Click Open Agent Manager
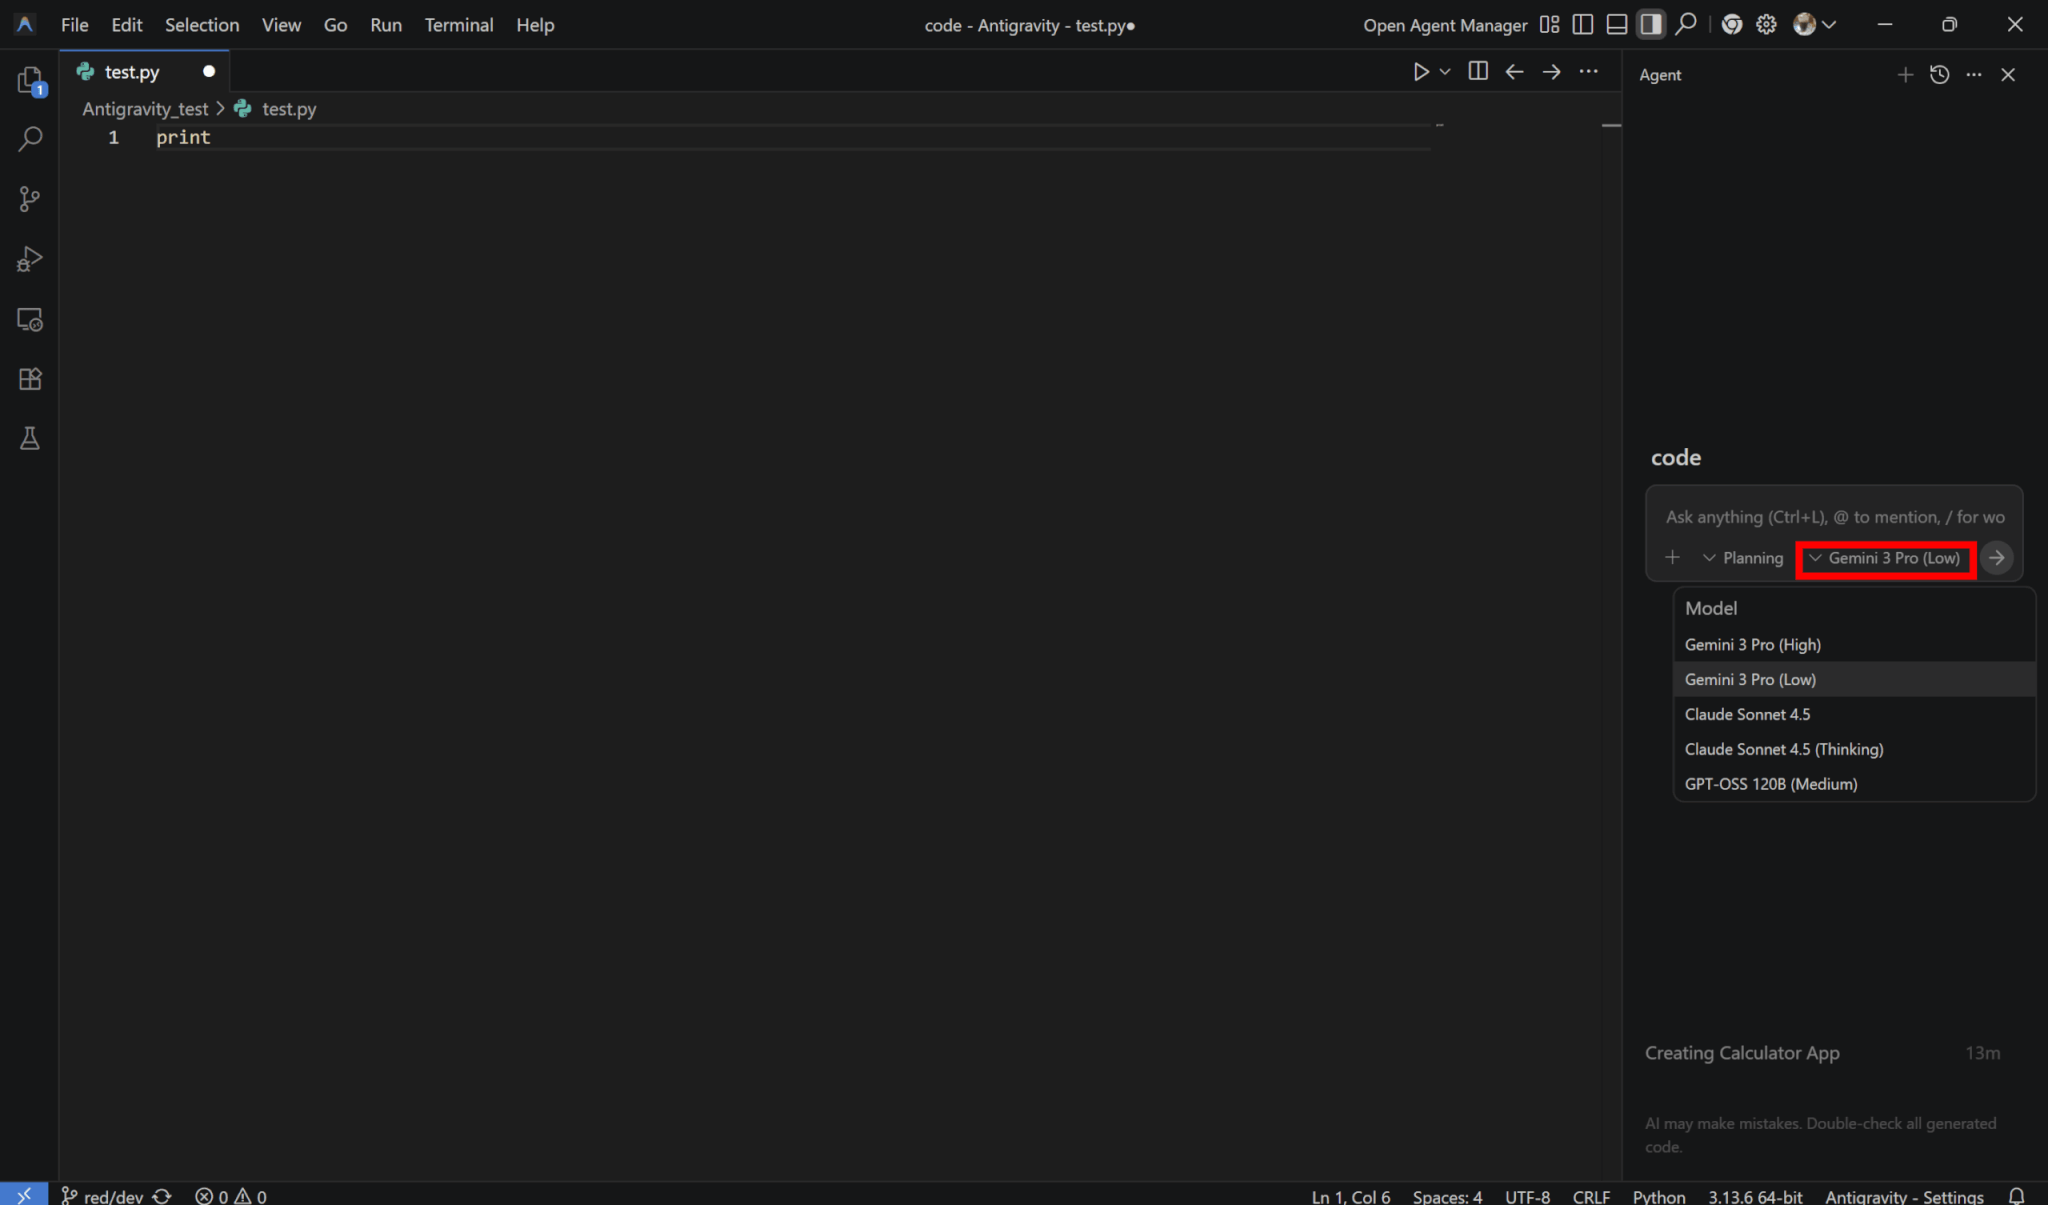The image size is (2048, 1205). coord(1445,25)
